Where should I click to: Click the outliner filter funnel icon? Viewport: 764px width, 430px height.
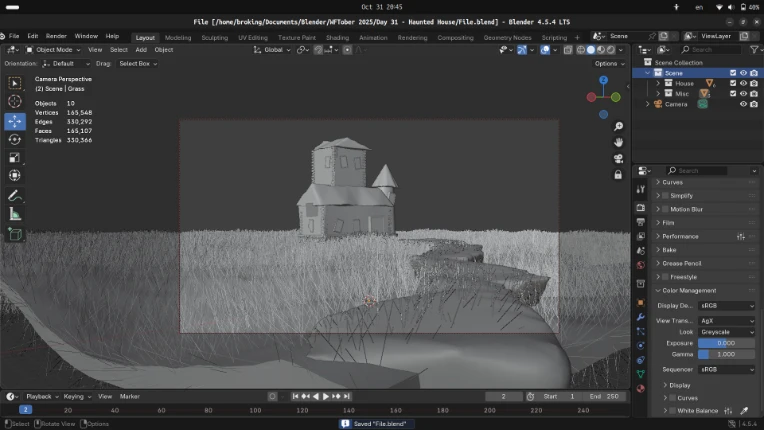coord(754,50)
